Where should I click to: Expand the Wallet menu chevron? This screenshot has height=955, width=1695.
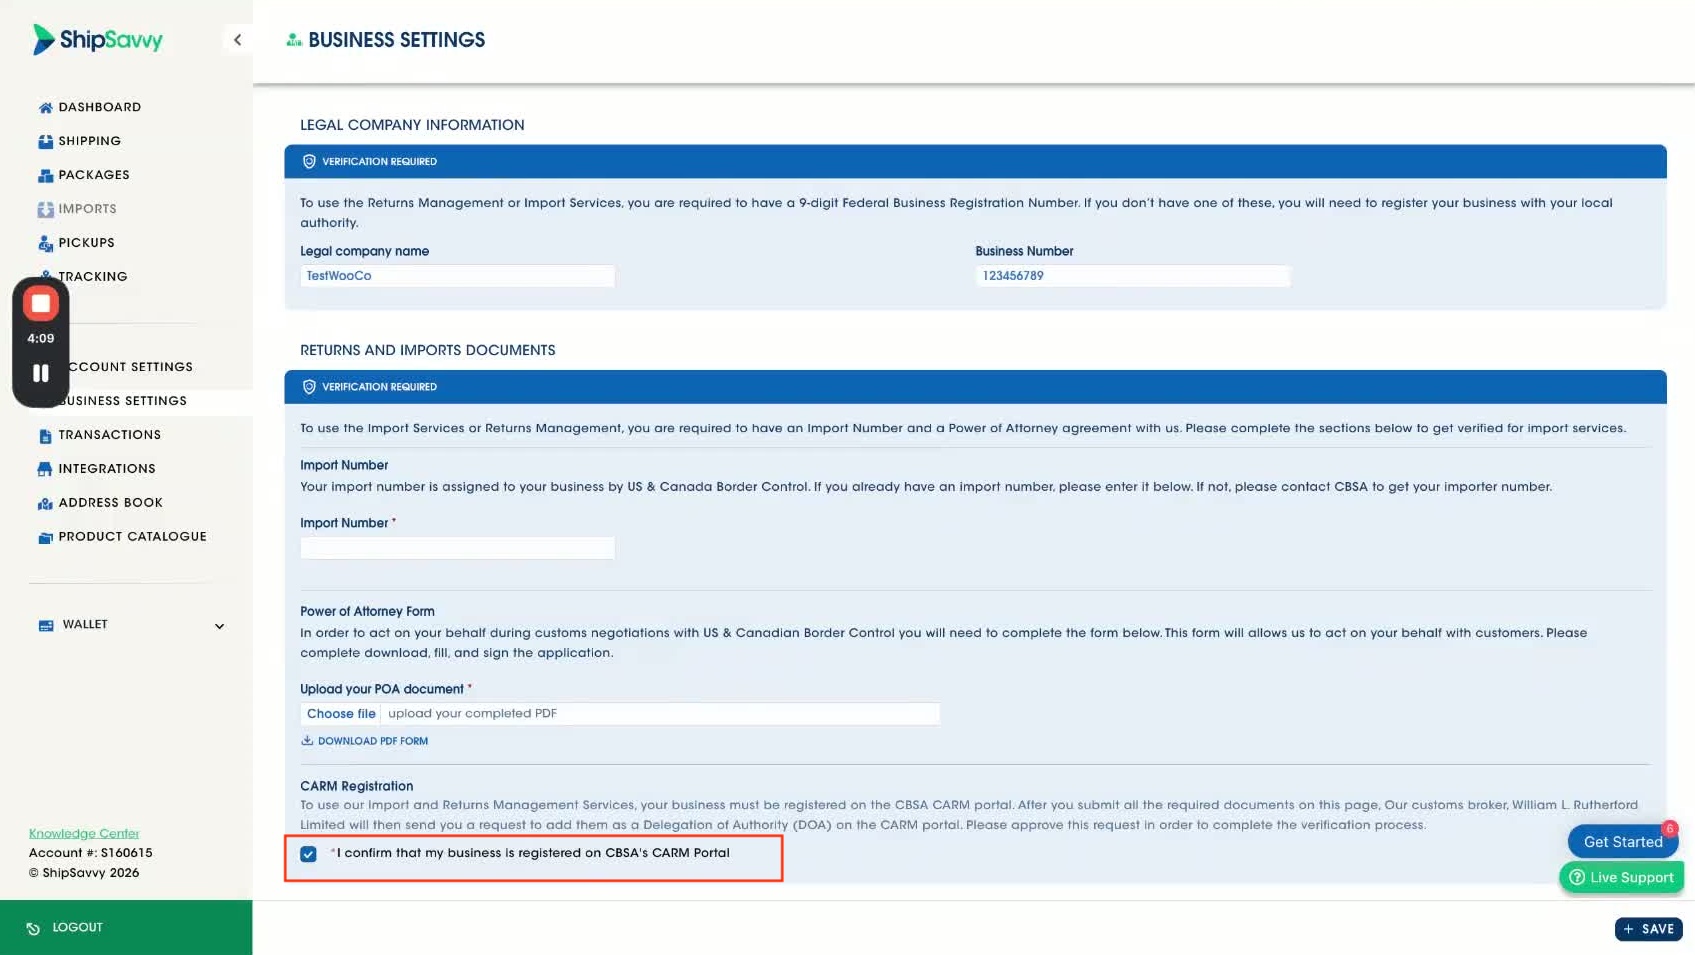tap(220, 626)
